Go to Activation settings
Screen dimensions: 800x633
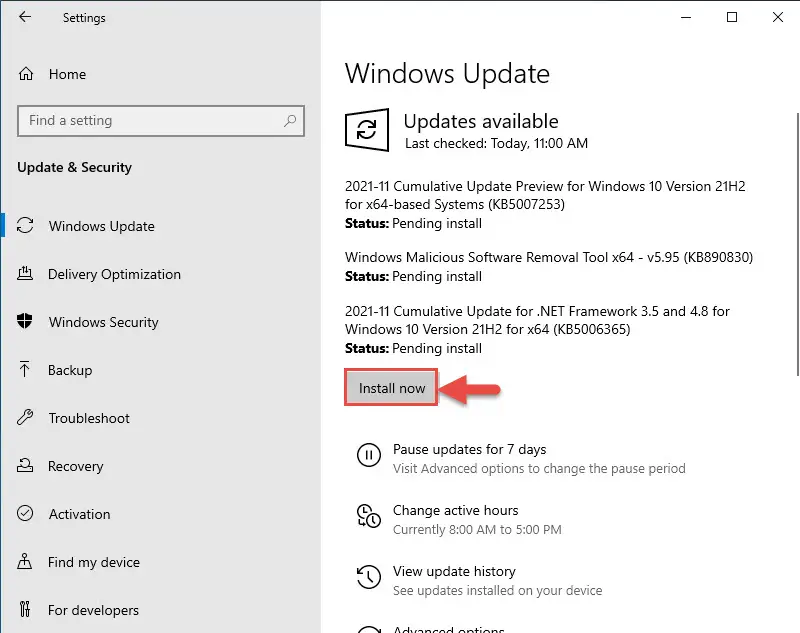click(x=80, y=514)
